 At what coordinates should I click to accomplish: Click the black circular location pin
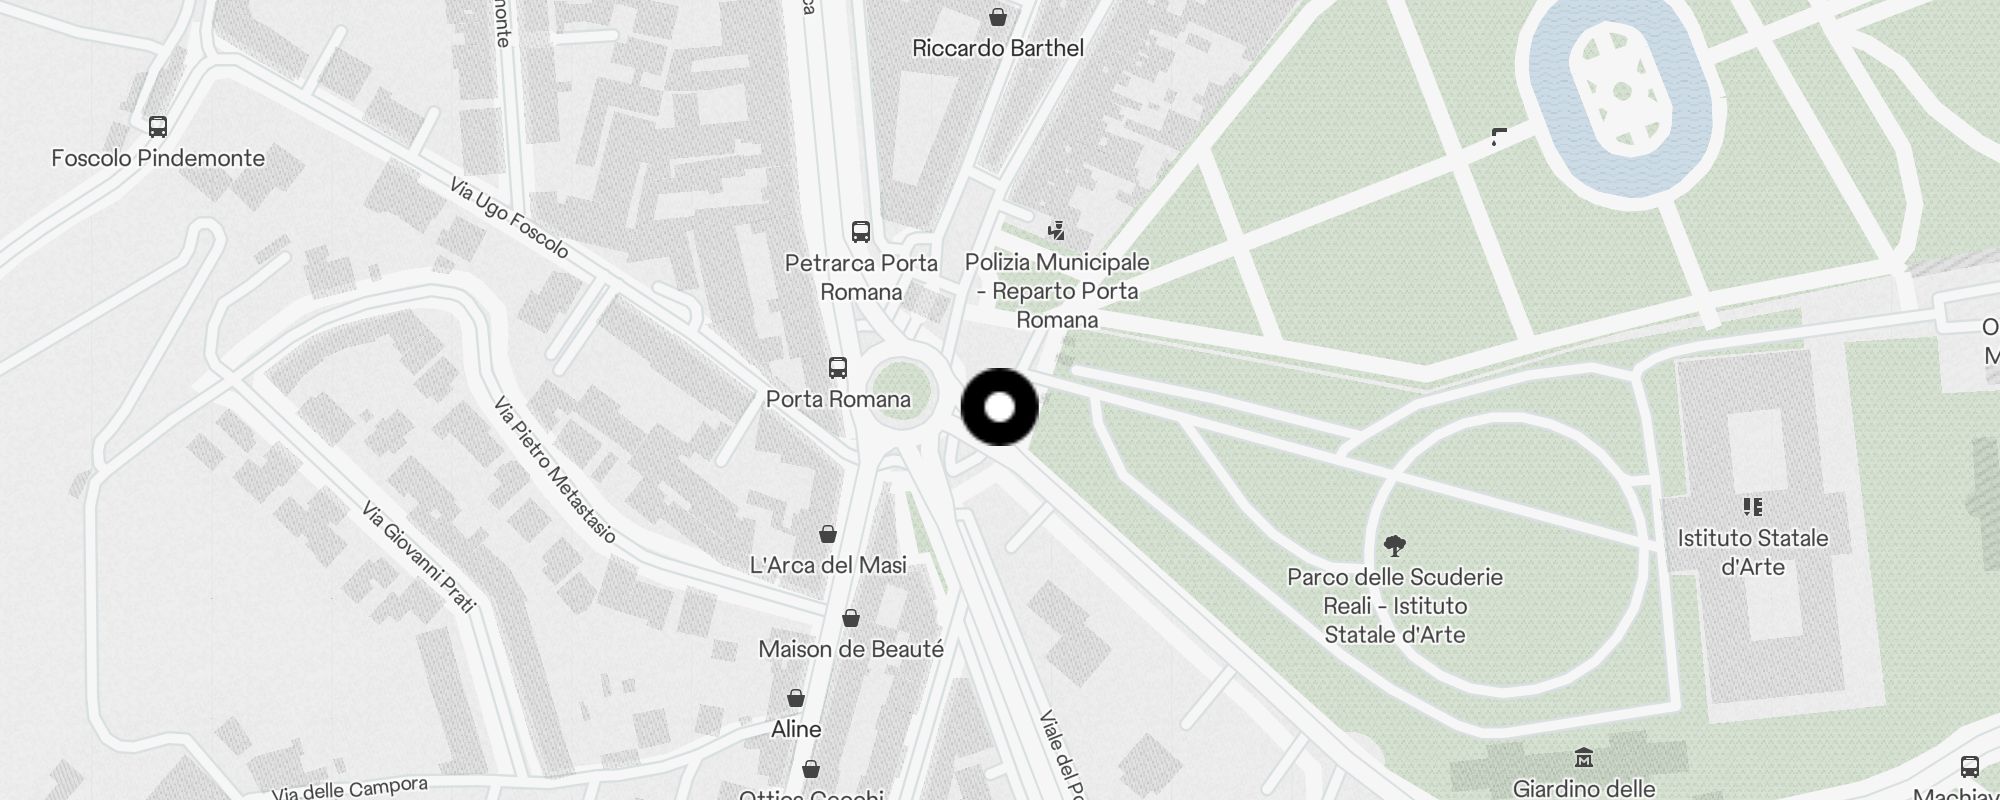pos(999,407)
